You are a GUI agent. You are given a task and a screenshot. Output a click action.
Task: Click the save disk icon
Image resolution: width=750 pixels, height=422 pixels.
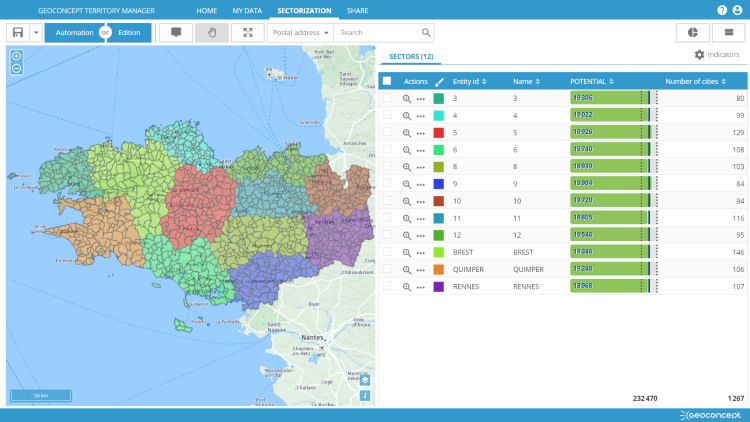(x=18, y=32)
